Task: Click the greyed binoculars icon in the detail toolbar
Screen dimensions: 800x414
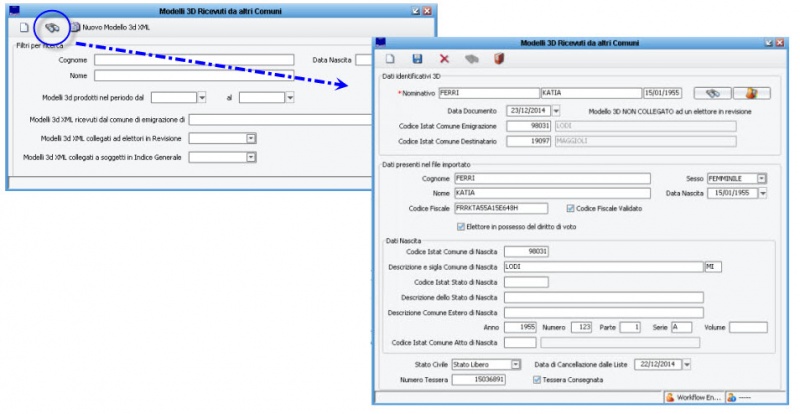Action: point(472,59)
